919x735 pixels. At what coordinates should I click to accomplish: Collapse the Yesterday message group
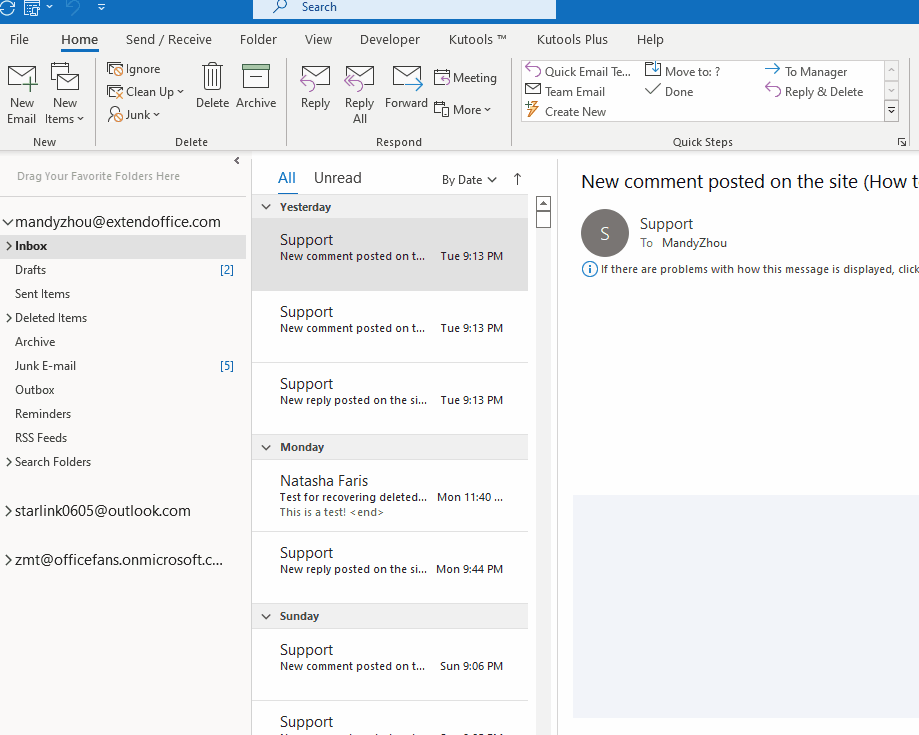265,207
